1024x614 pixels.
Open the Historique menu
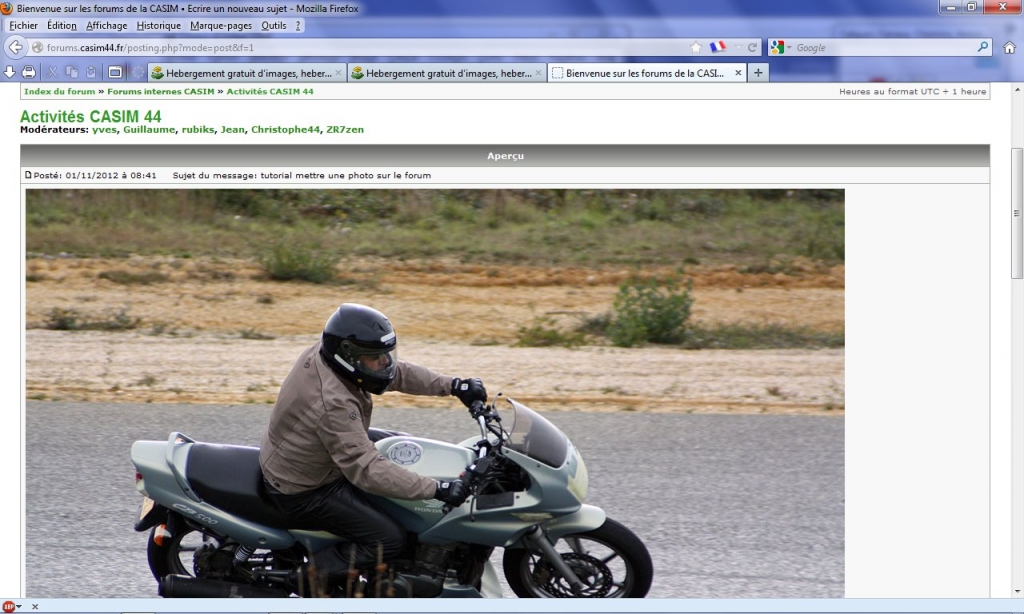tap(159, 25)
